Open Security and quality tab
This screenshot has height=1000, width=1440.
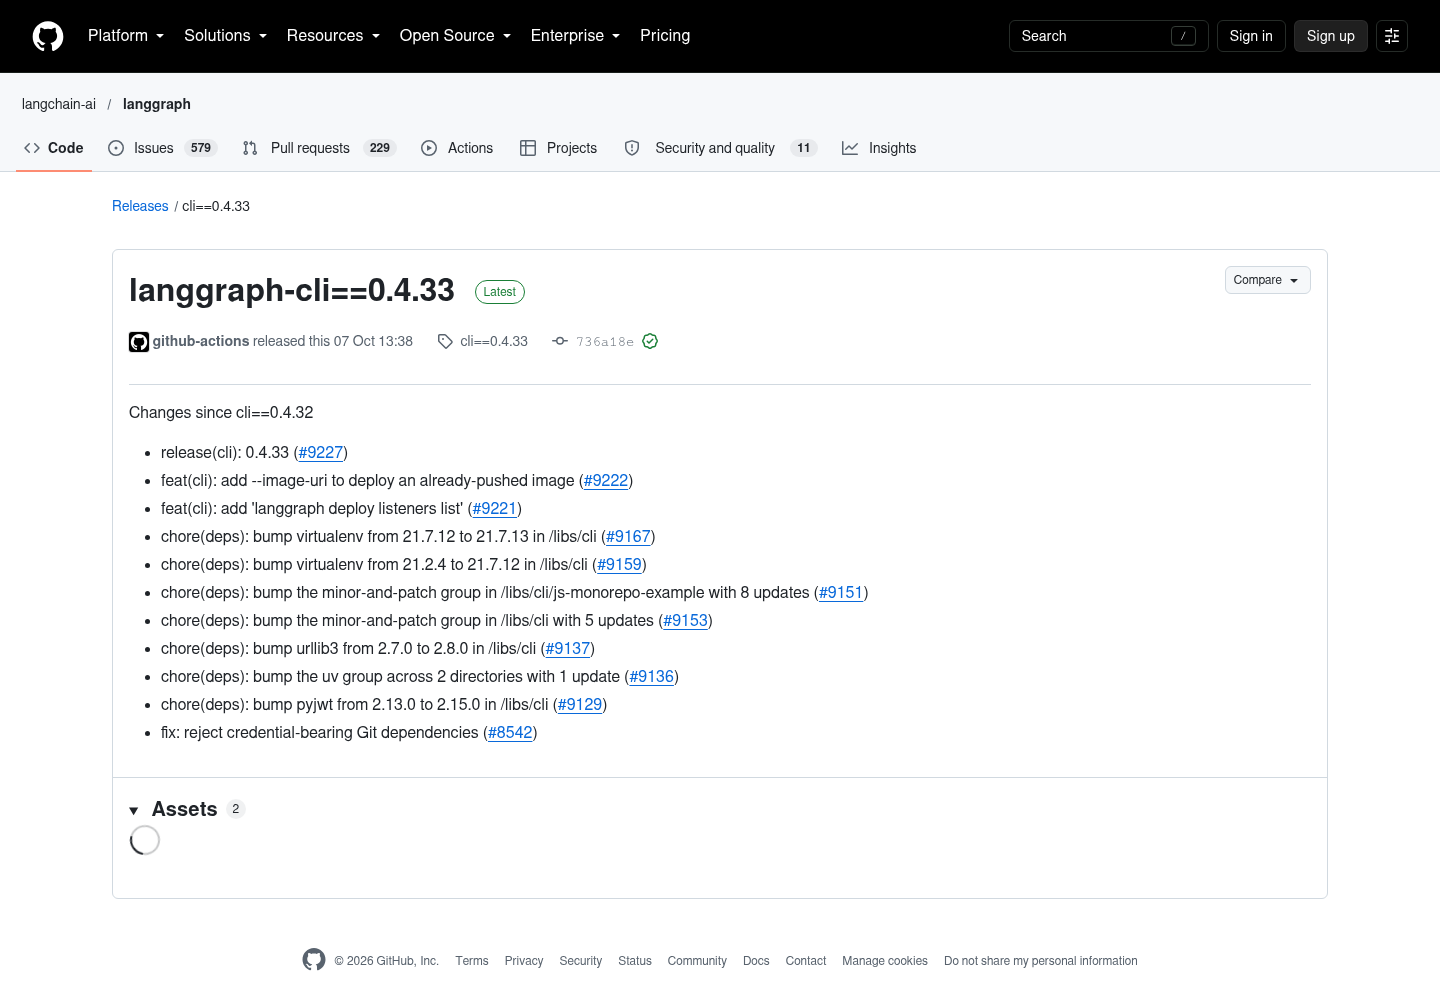pyautogui.click(x=720, y=148)
